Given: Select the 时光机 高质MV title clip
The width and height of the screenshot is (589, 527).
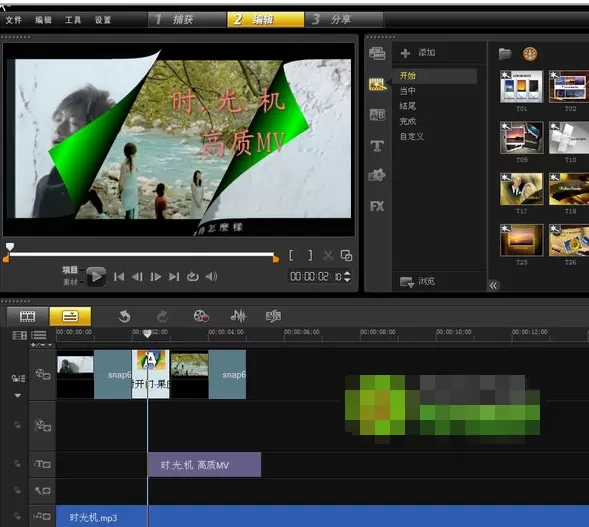Looking at the screenshot, I should [205, 465].
